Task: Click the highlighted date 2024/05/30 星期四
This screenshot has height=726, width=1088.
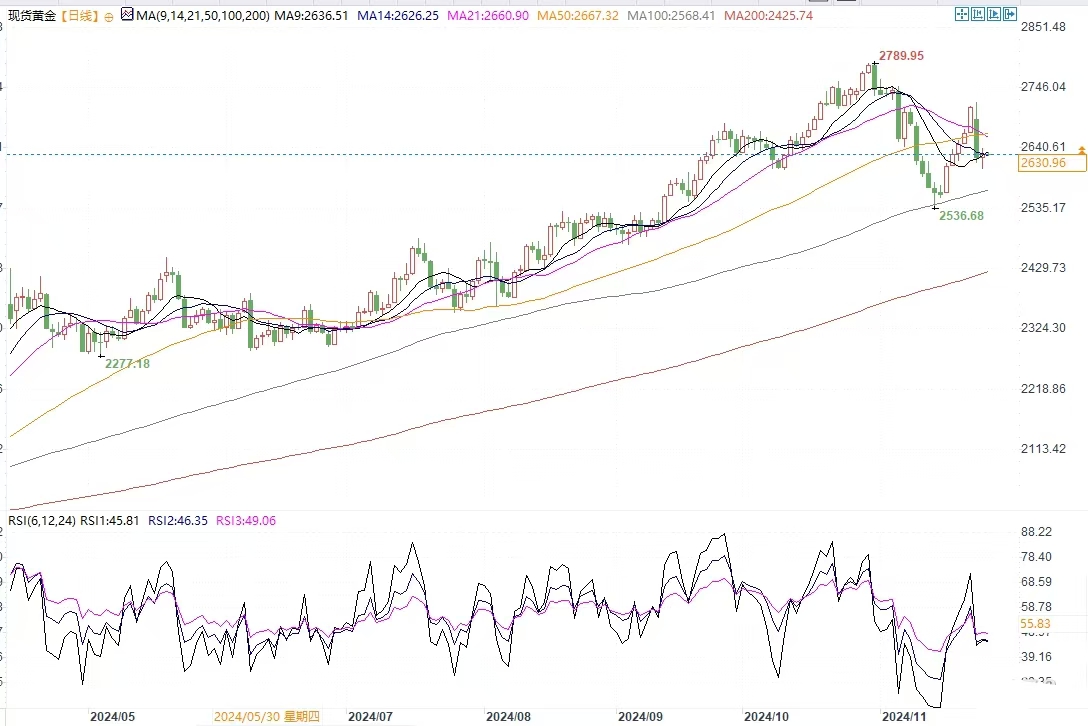Action: pyautogui.click(x=266, y=716)
